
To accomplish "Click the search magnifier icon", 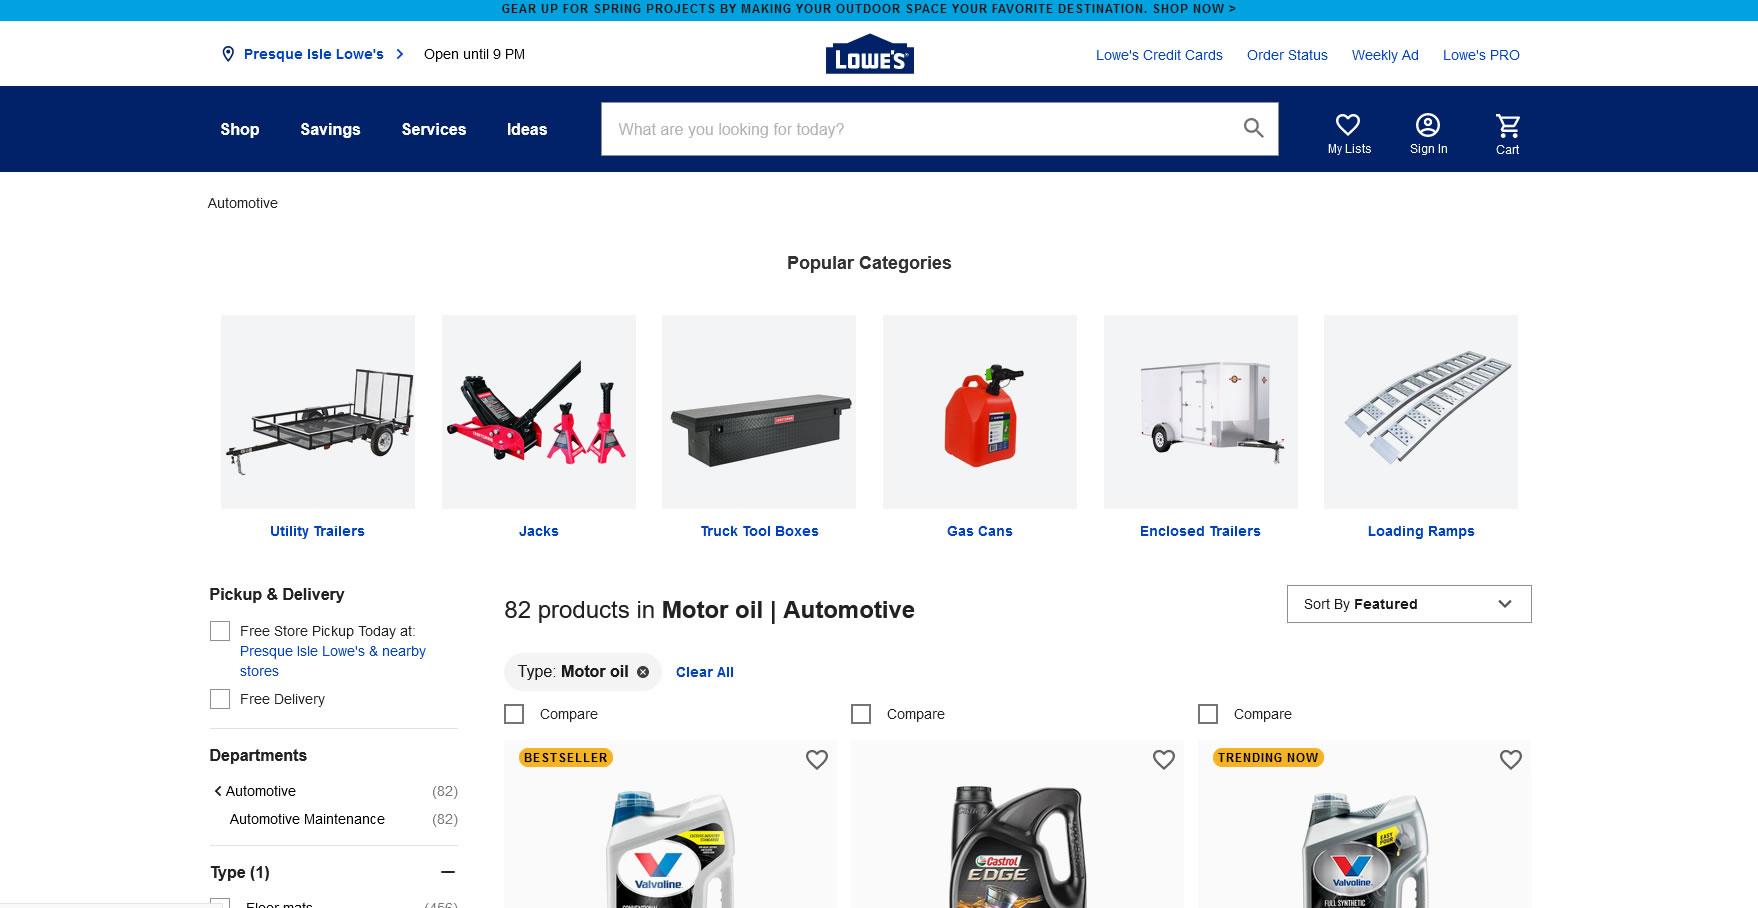I will tap(1253, 128).
